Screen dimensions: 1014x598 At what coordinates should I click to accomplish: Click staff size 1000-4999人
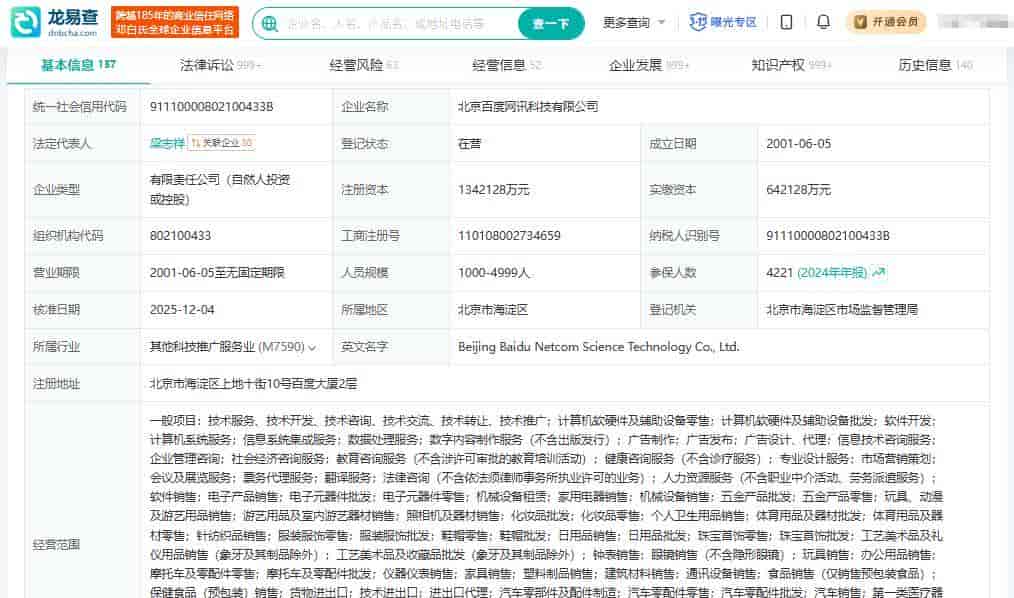point(493,273)
